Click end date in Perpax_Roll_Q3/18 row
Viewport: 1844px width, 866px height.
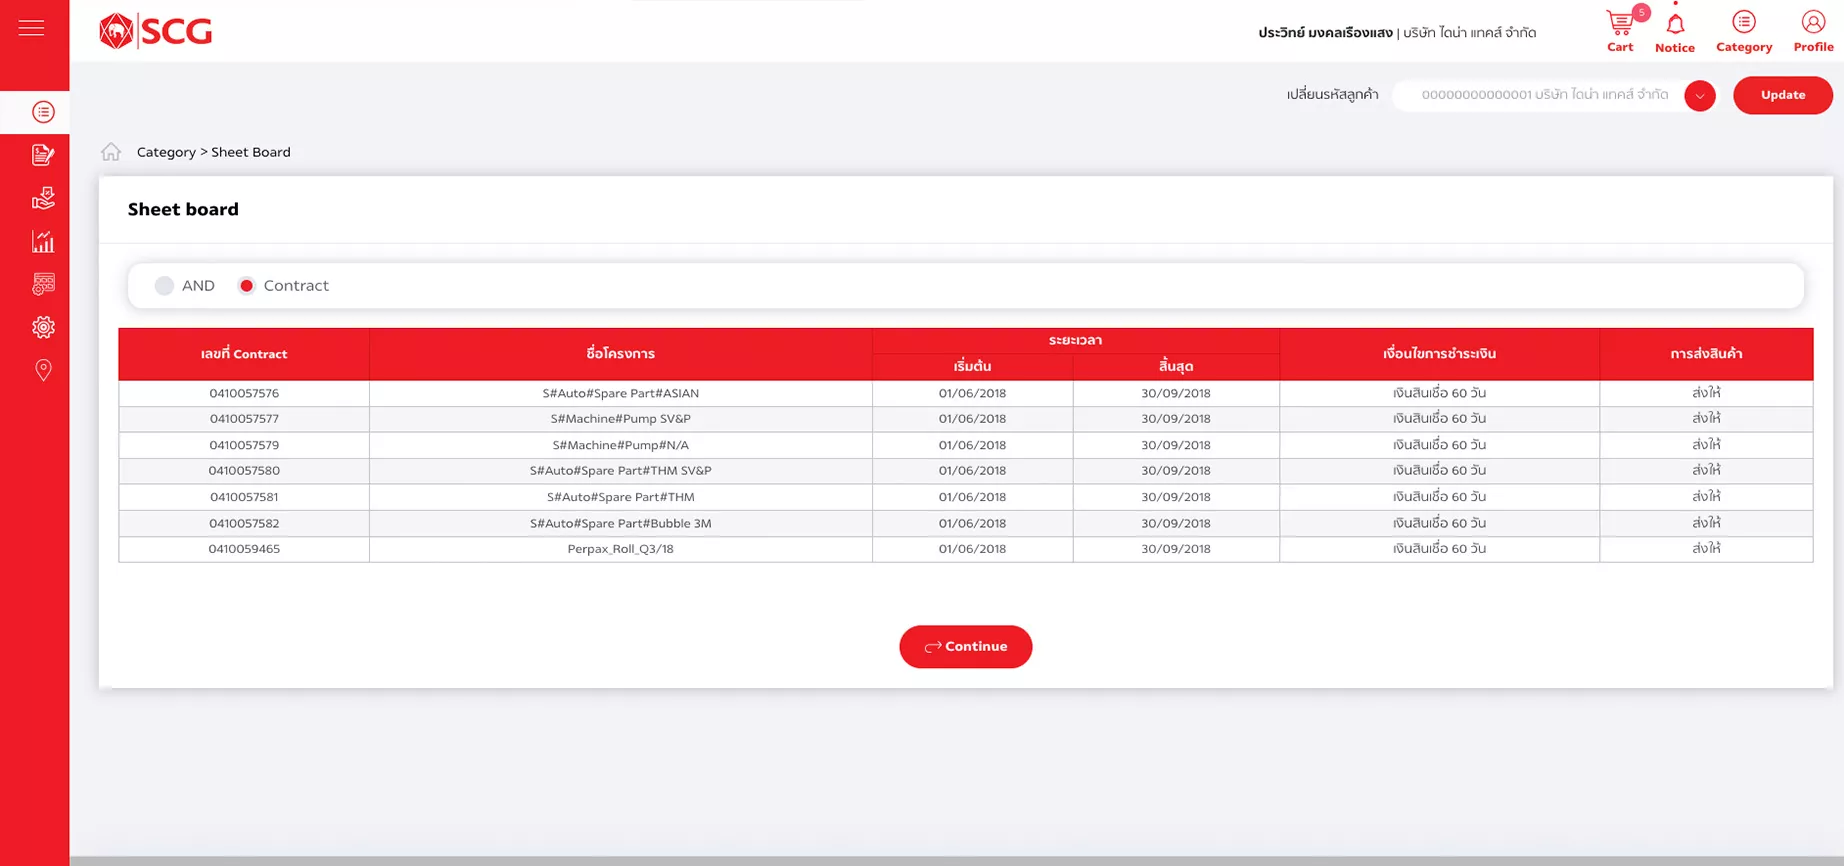click(x=1176, y=549)
